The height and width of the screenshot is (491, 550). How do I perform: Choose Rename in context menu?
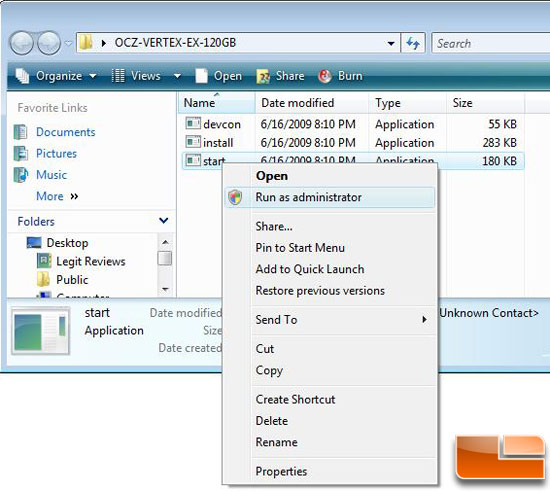[330, 442]
